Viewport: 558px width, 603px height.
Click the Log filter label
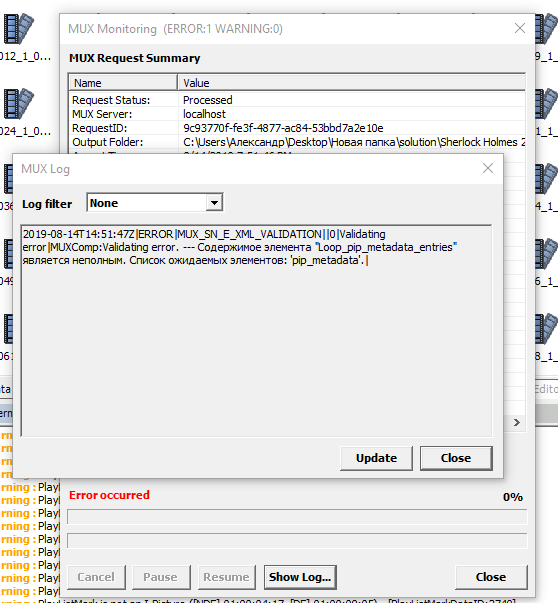[47, 204]
